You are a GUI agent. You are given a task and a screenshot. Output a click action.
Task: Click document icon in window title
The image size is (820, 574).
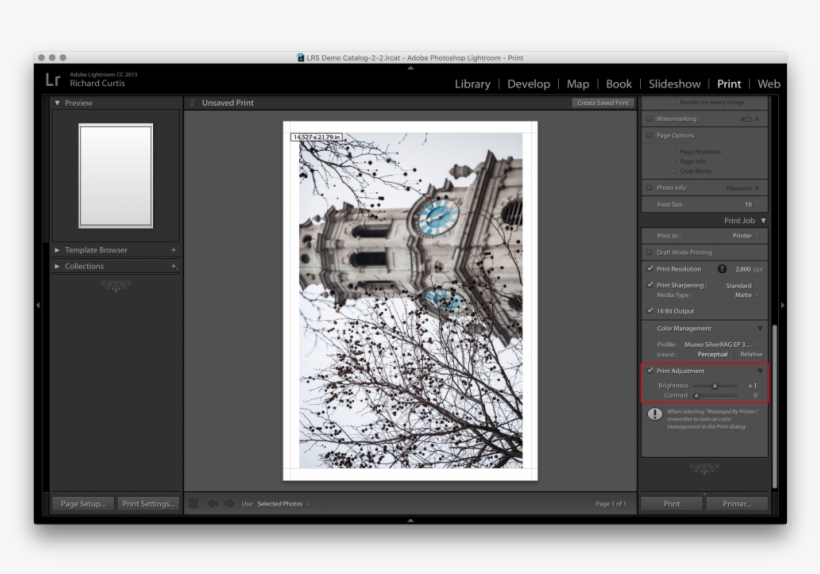(301, 58)
